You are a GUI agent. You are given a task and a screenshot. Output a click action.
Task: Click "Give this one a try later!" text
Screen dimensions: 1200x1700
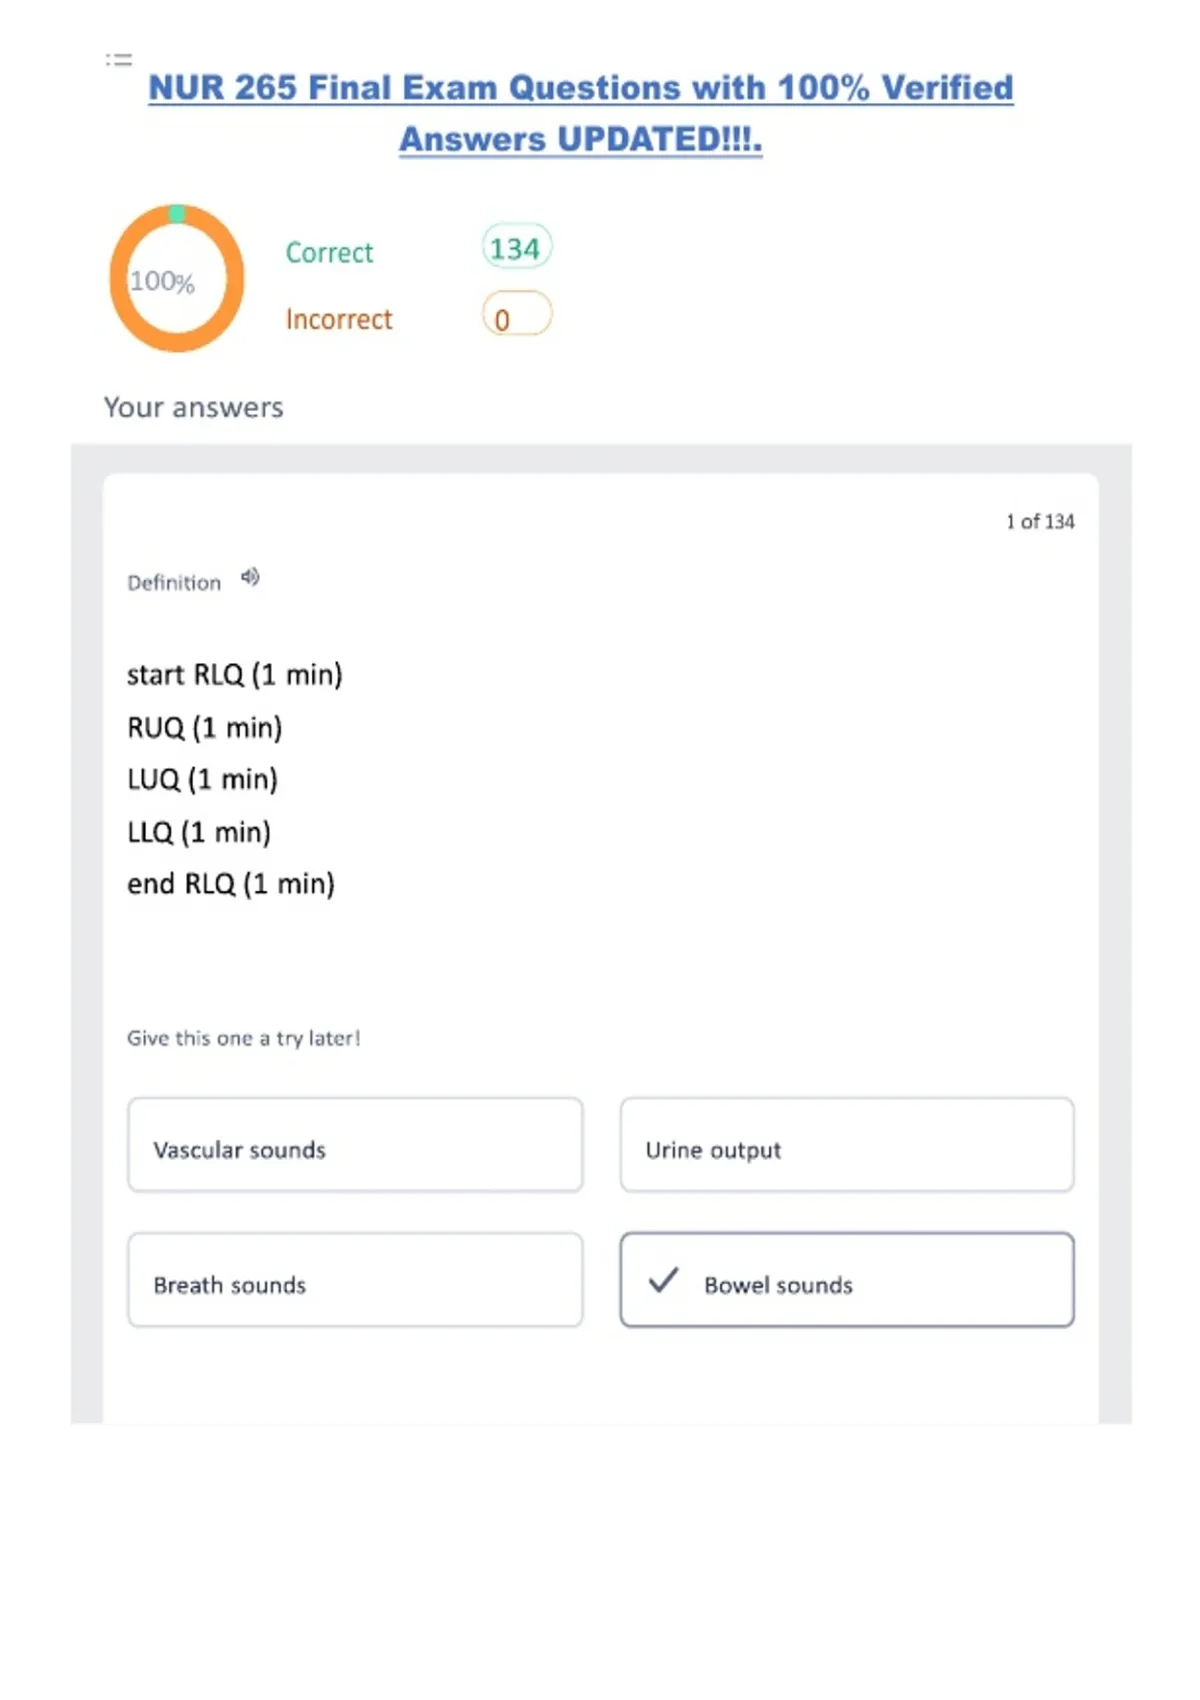click(x=244, y=1039)
